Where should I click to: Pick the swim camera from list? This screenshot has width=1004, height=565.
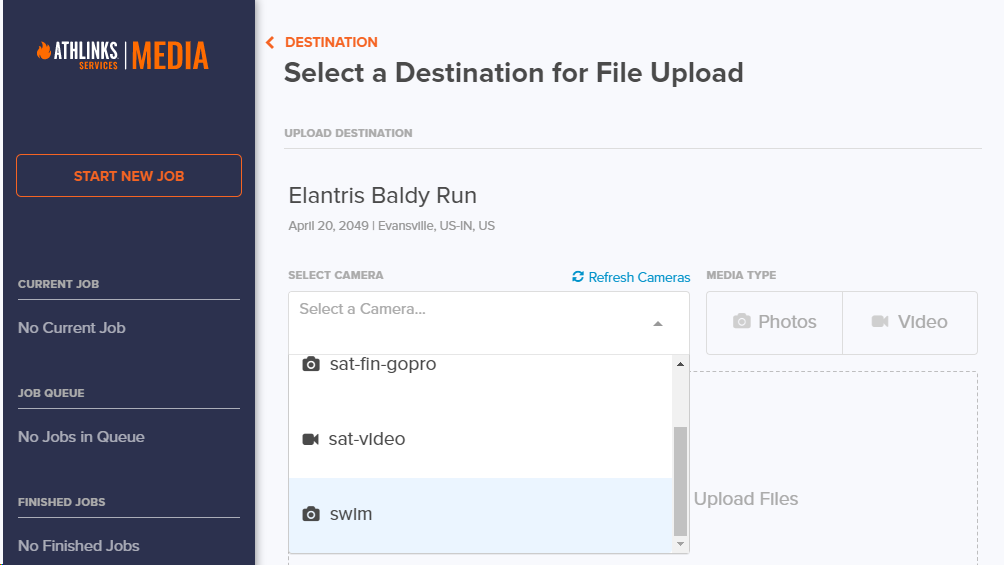(x=351, y=514)
